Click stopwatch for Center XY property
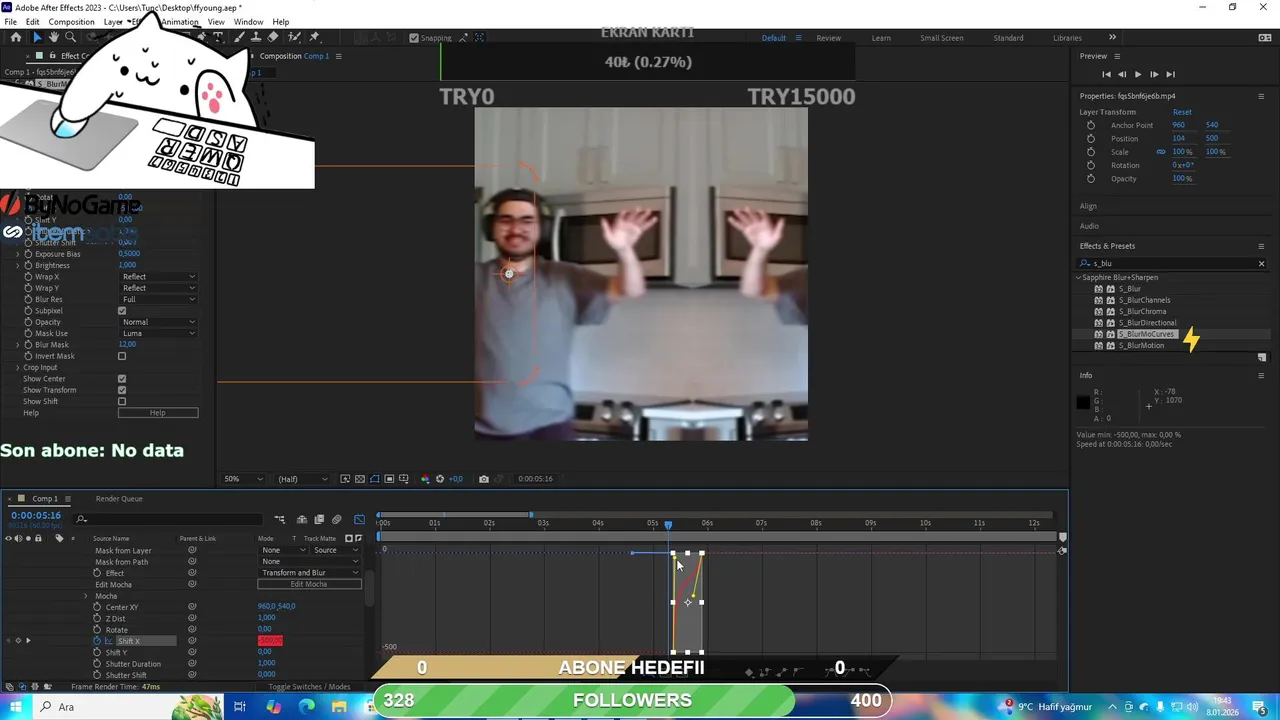Screen dimensions: 1280x720 97,607
